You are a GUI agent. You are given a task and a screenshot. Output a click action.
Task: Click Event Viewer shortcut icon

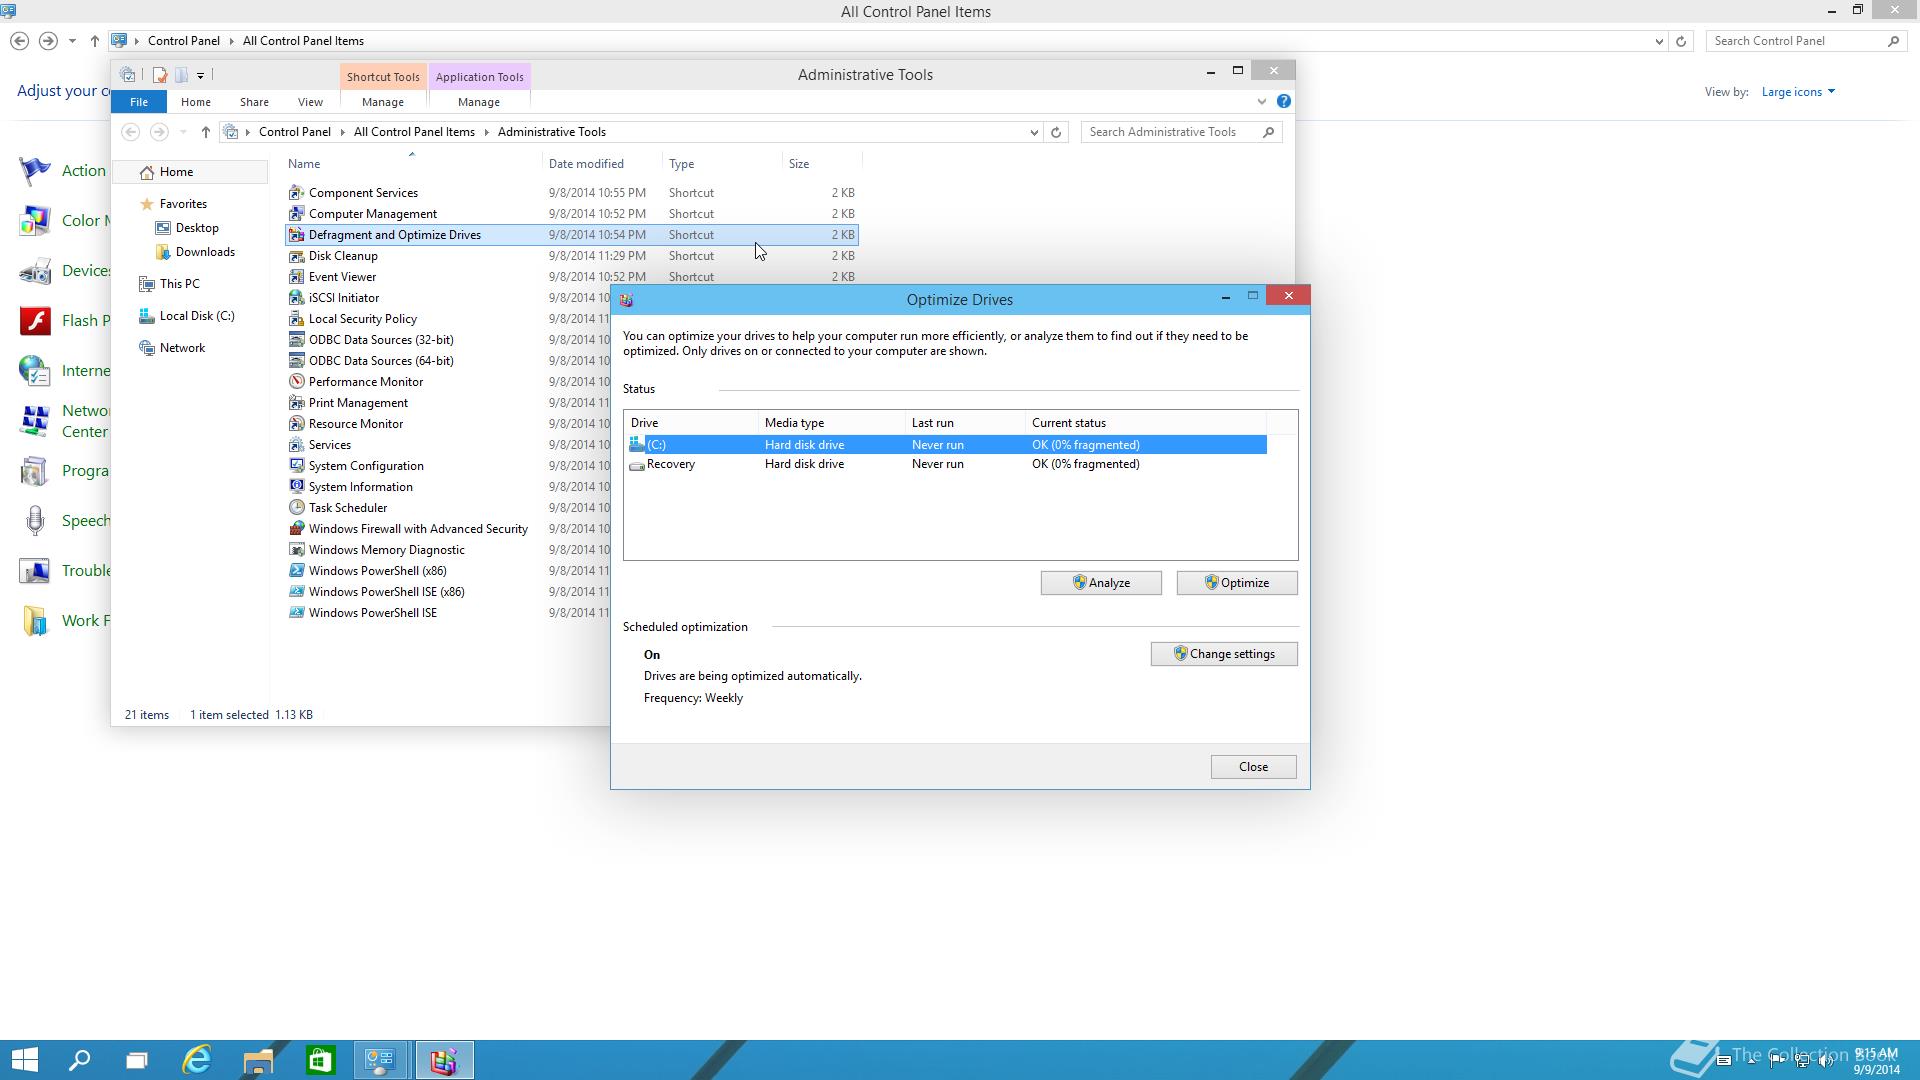[x=296, y=277]
